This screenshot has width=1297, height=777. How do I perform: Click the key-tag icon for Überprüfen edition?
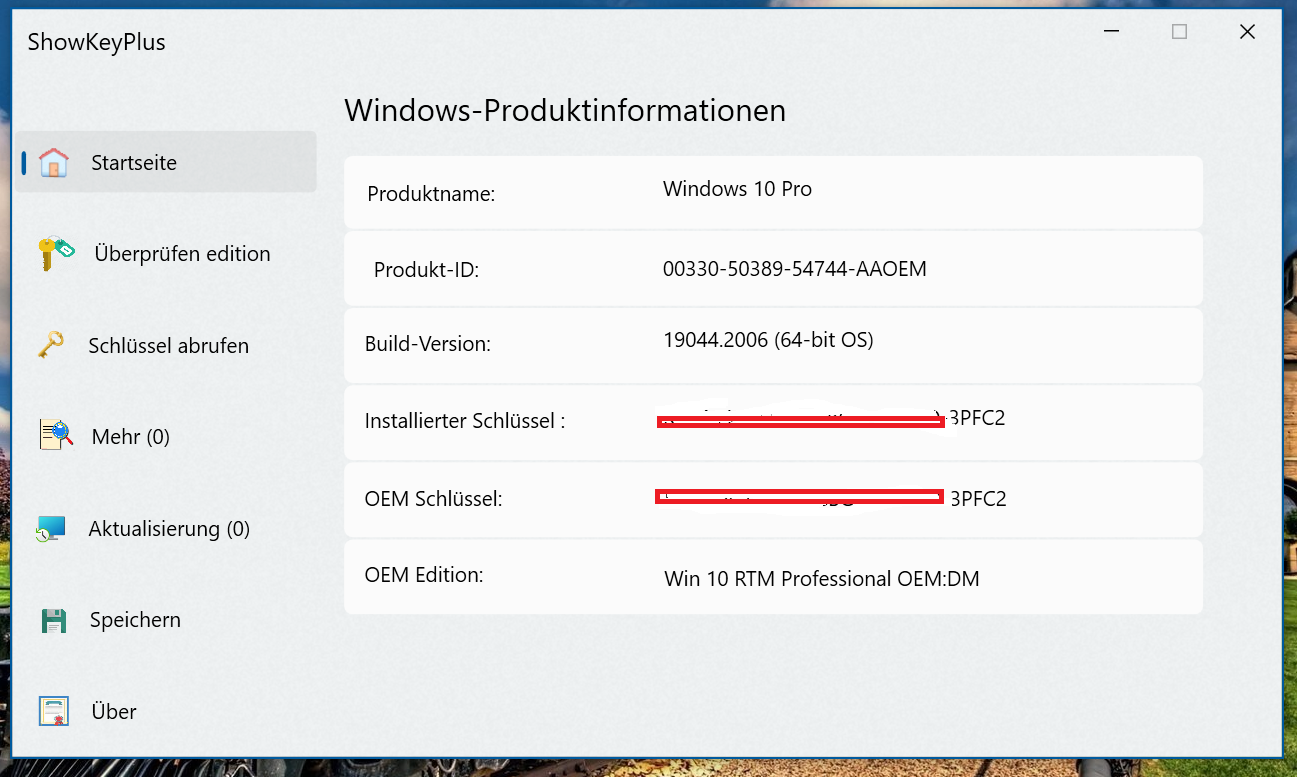56,253
